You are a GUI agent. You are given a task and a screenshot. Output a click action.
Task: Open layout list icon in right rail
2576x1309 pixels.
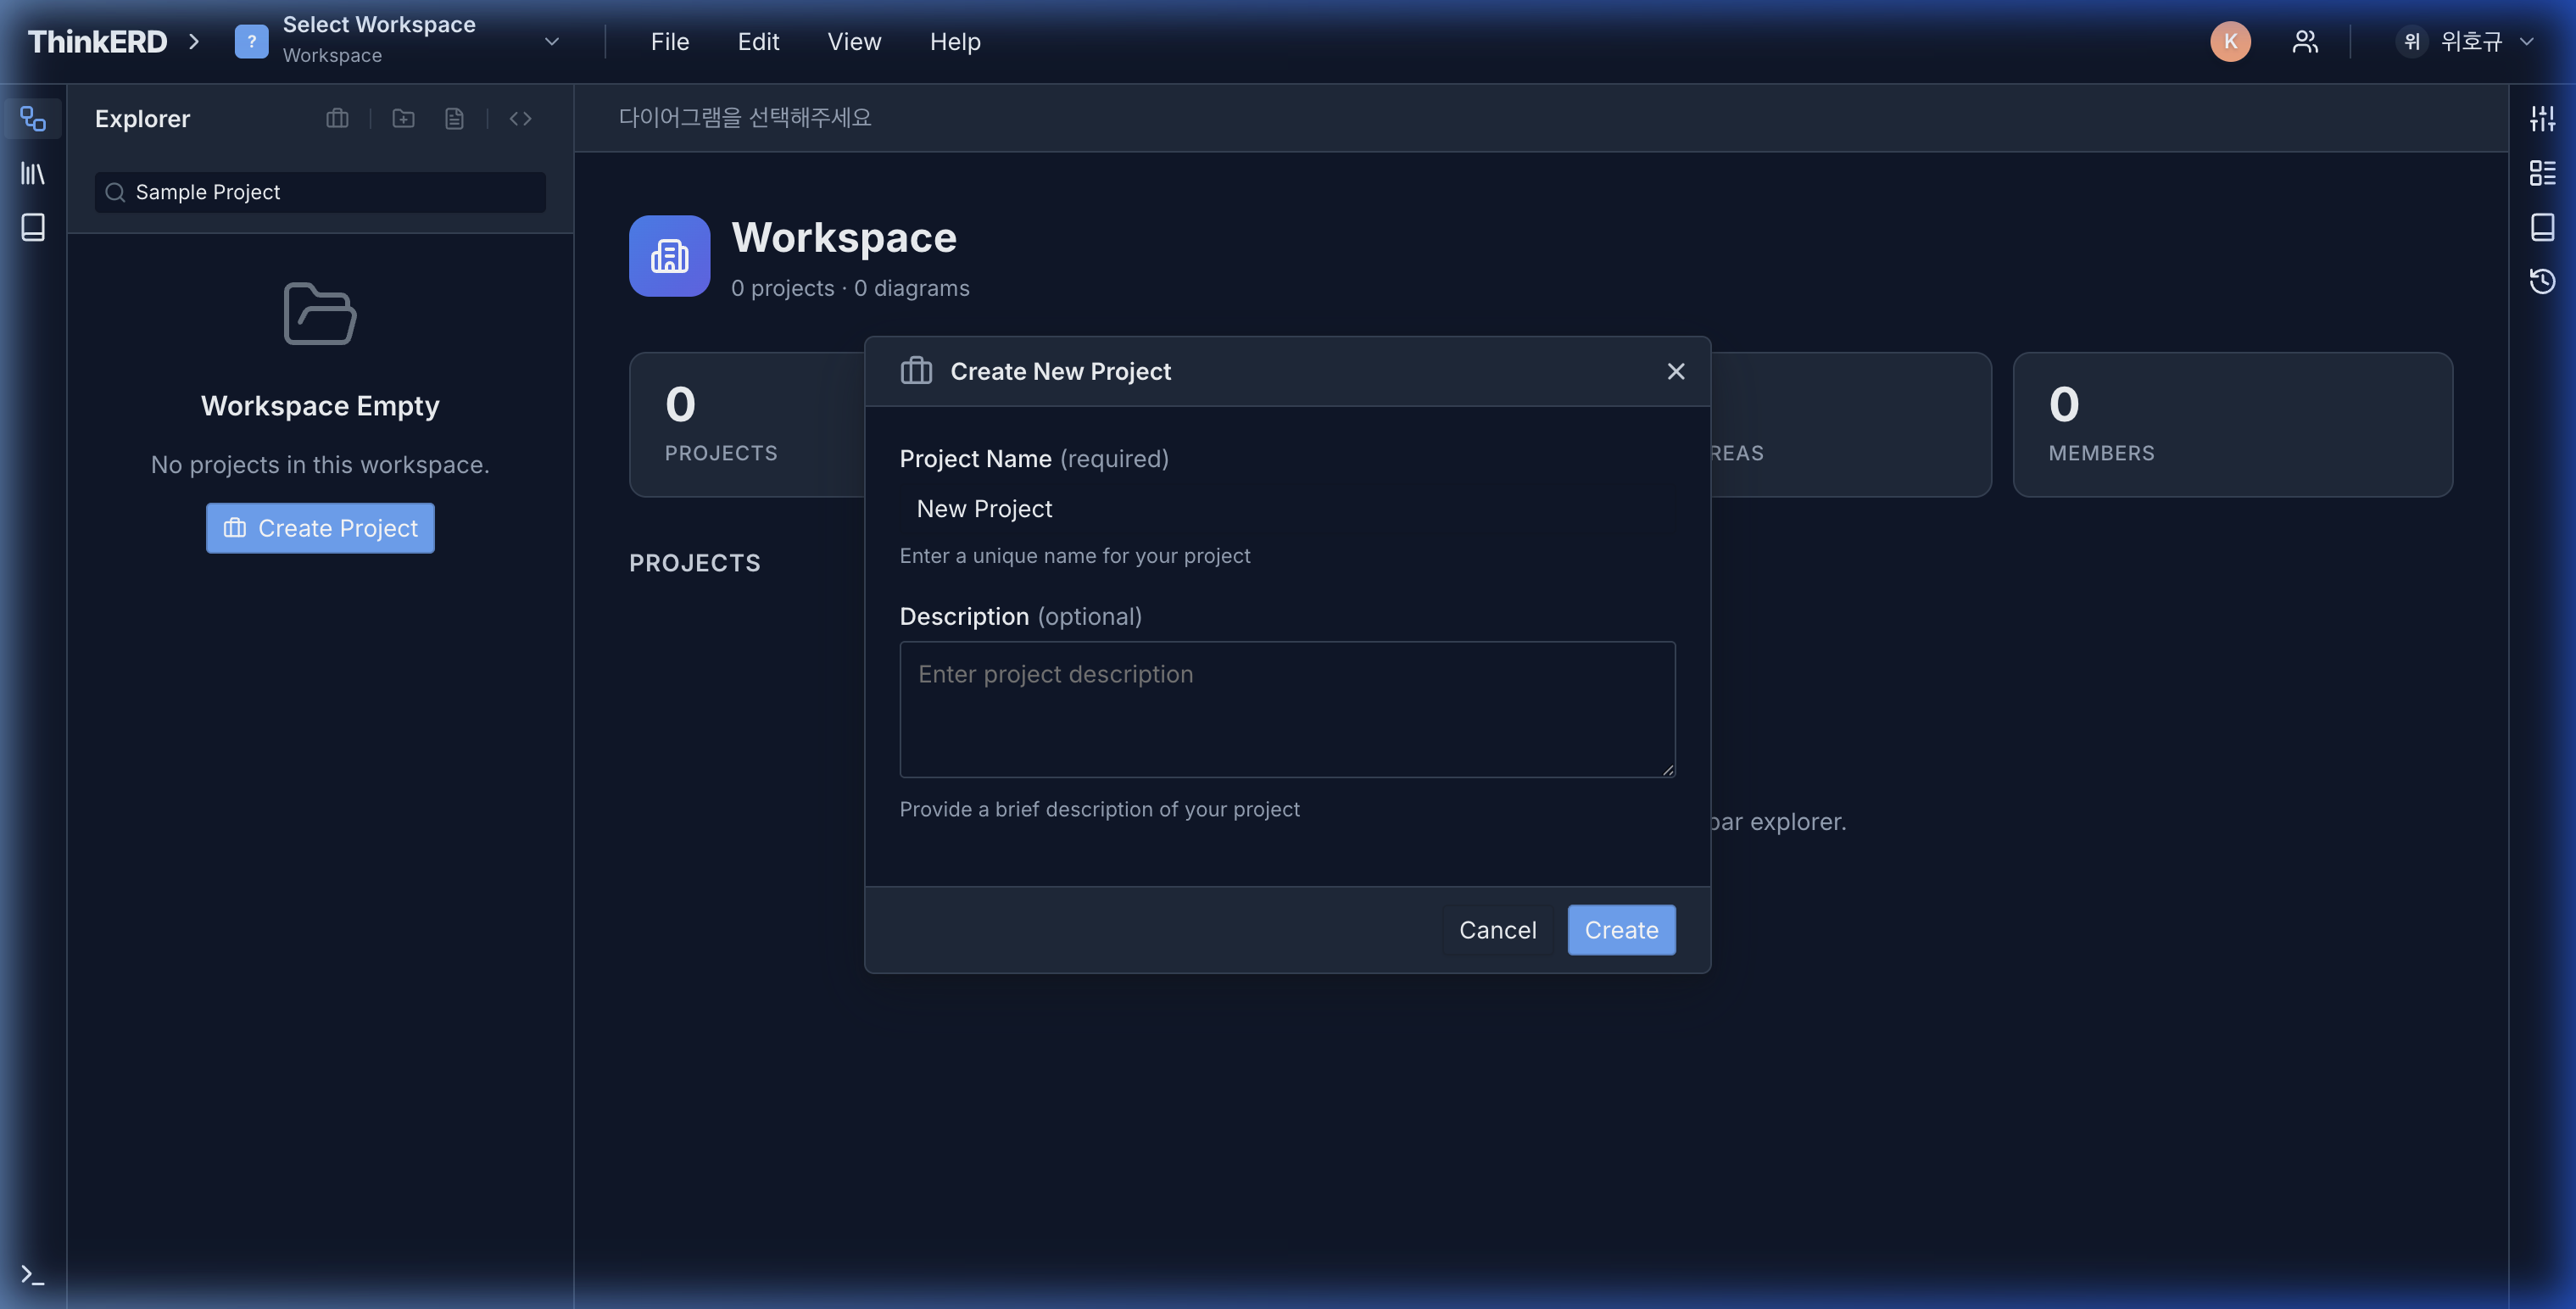(x=2542, y=173)
